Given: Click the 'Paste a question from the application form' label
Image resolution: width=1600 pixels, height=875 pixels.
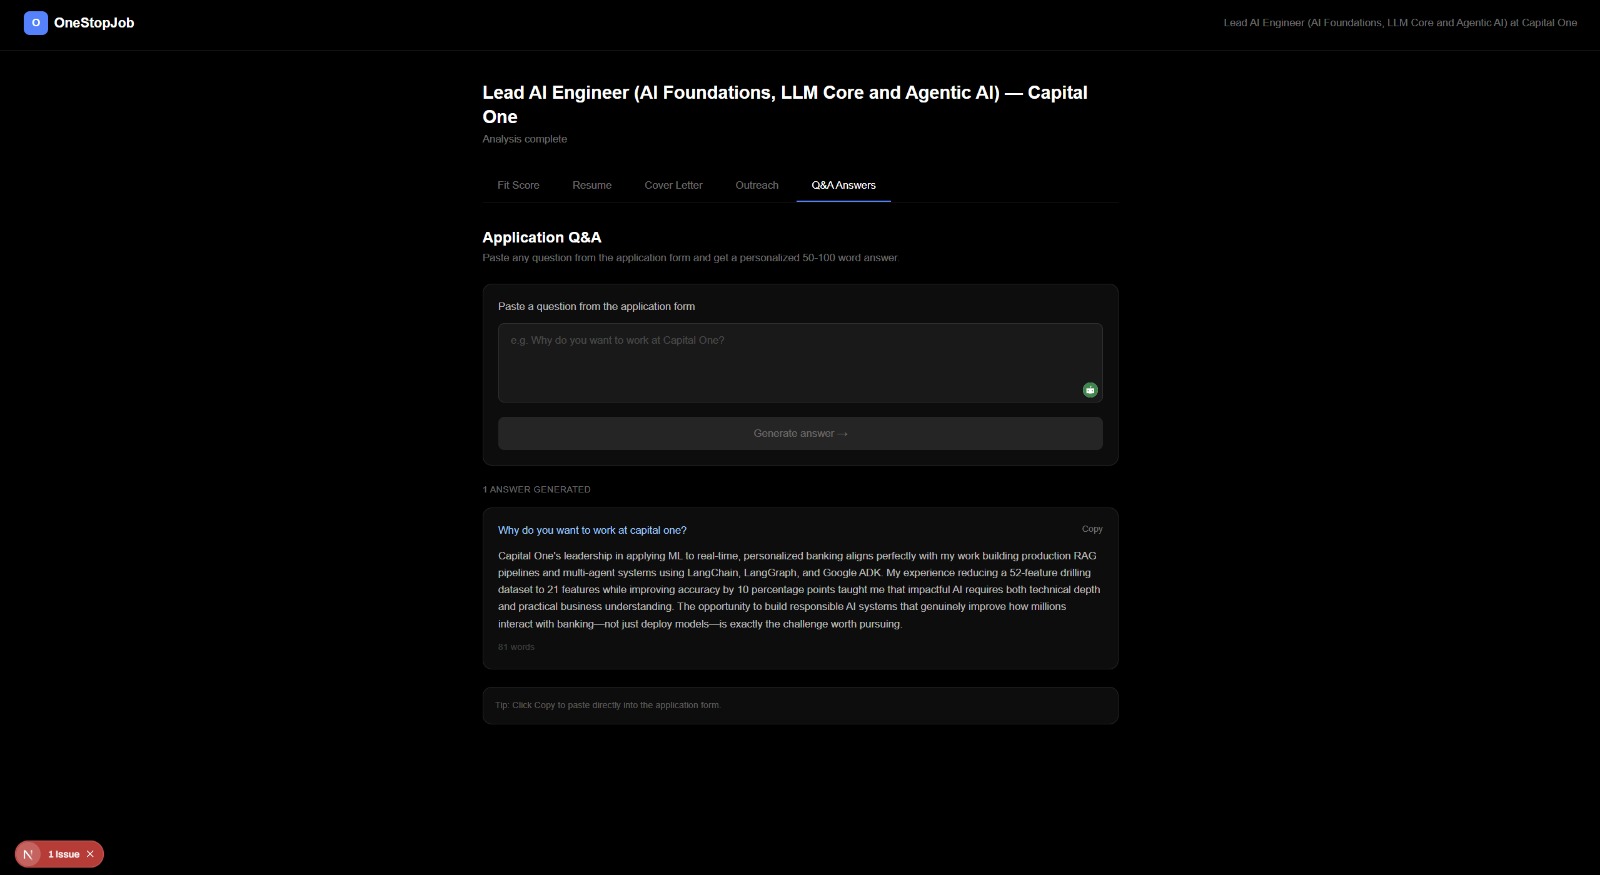Looking at the screenshot, I should [596, 306].
